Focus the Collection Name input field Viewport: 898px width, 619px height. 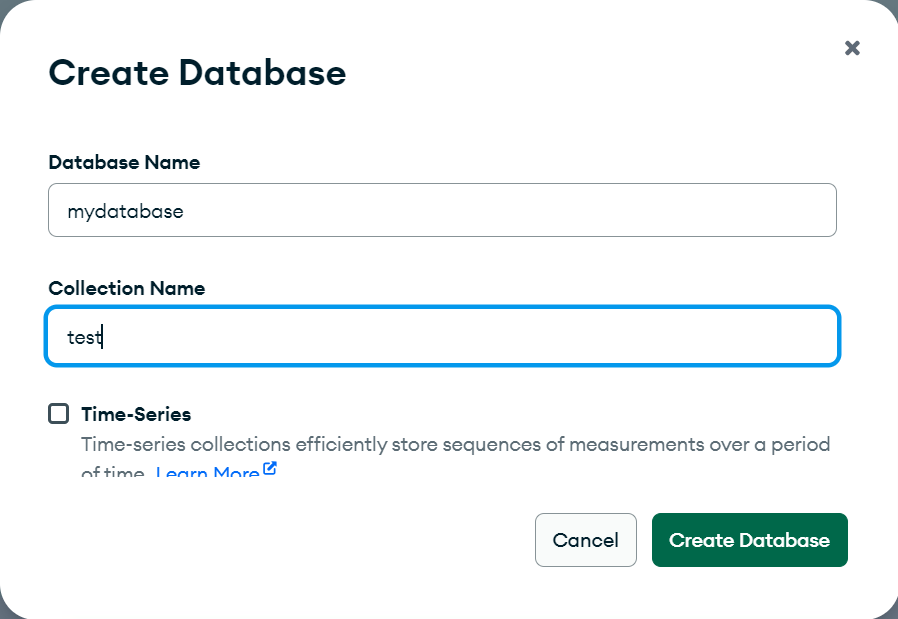coord(442,337)
